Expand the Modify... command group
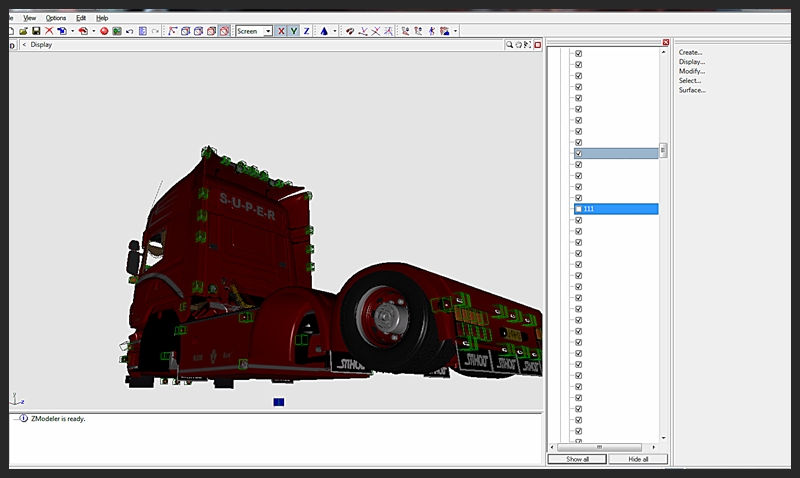800x478 pixels. click(x=692, y=72)
